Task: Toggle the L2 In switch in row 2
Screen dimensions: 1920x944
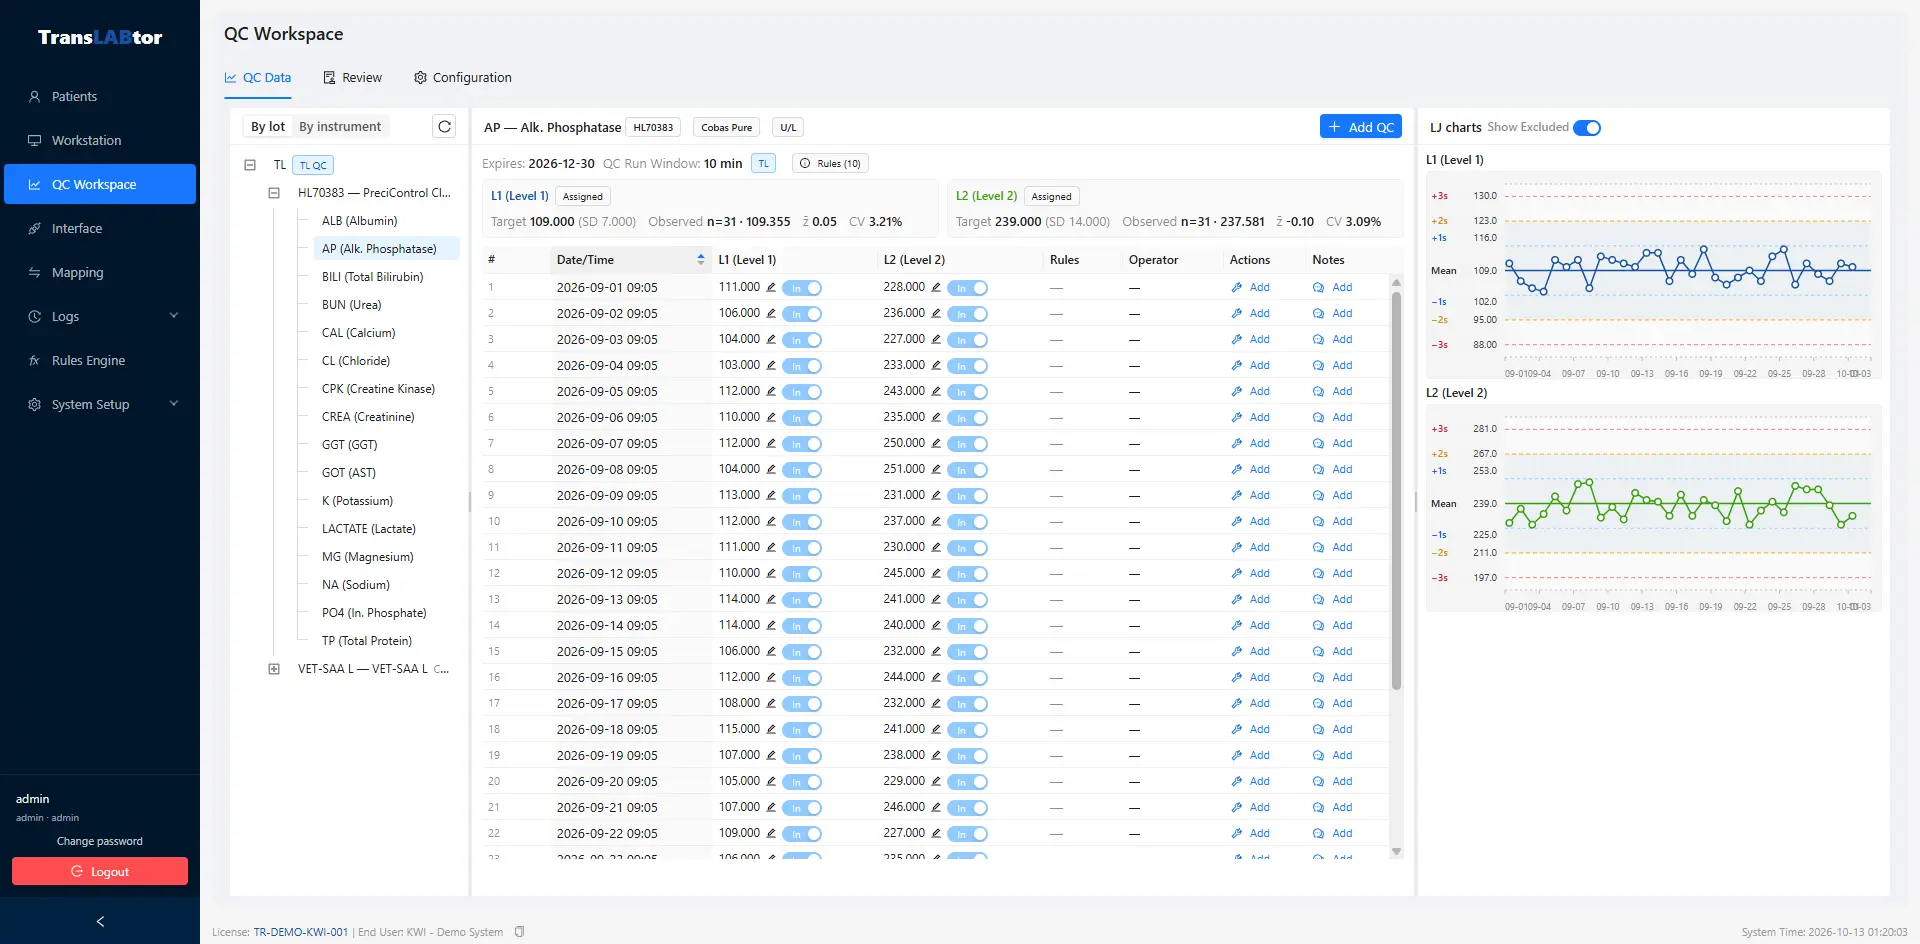Action: click(967, 314)
